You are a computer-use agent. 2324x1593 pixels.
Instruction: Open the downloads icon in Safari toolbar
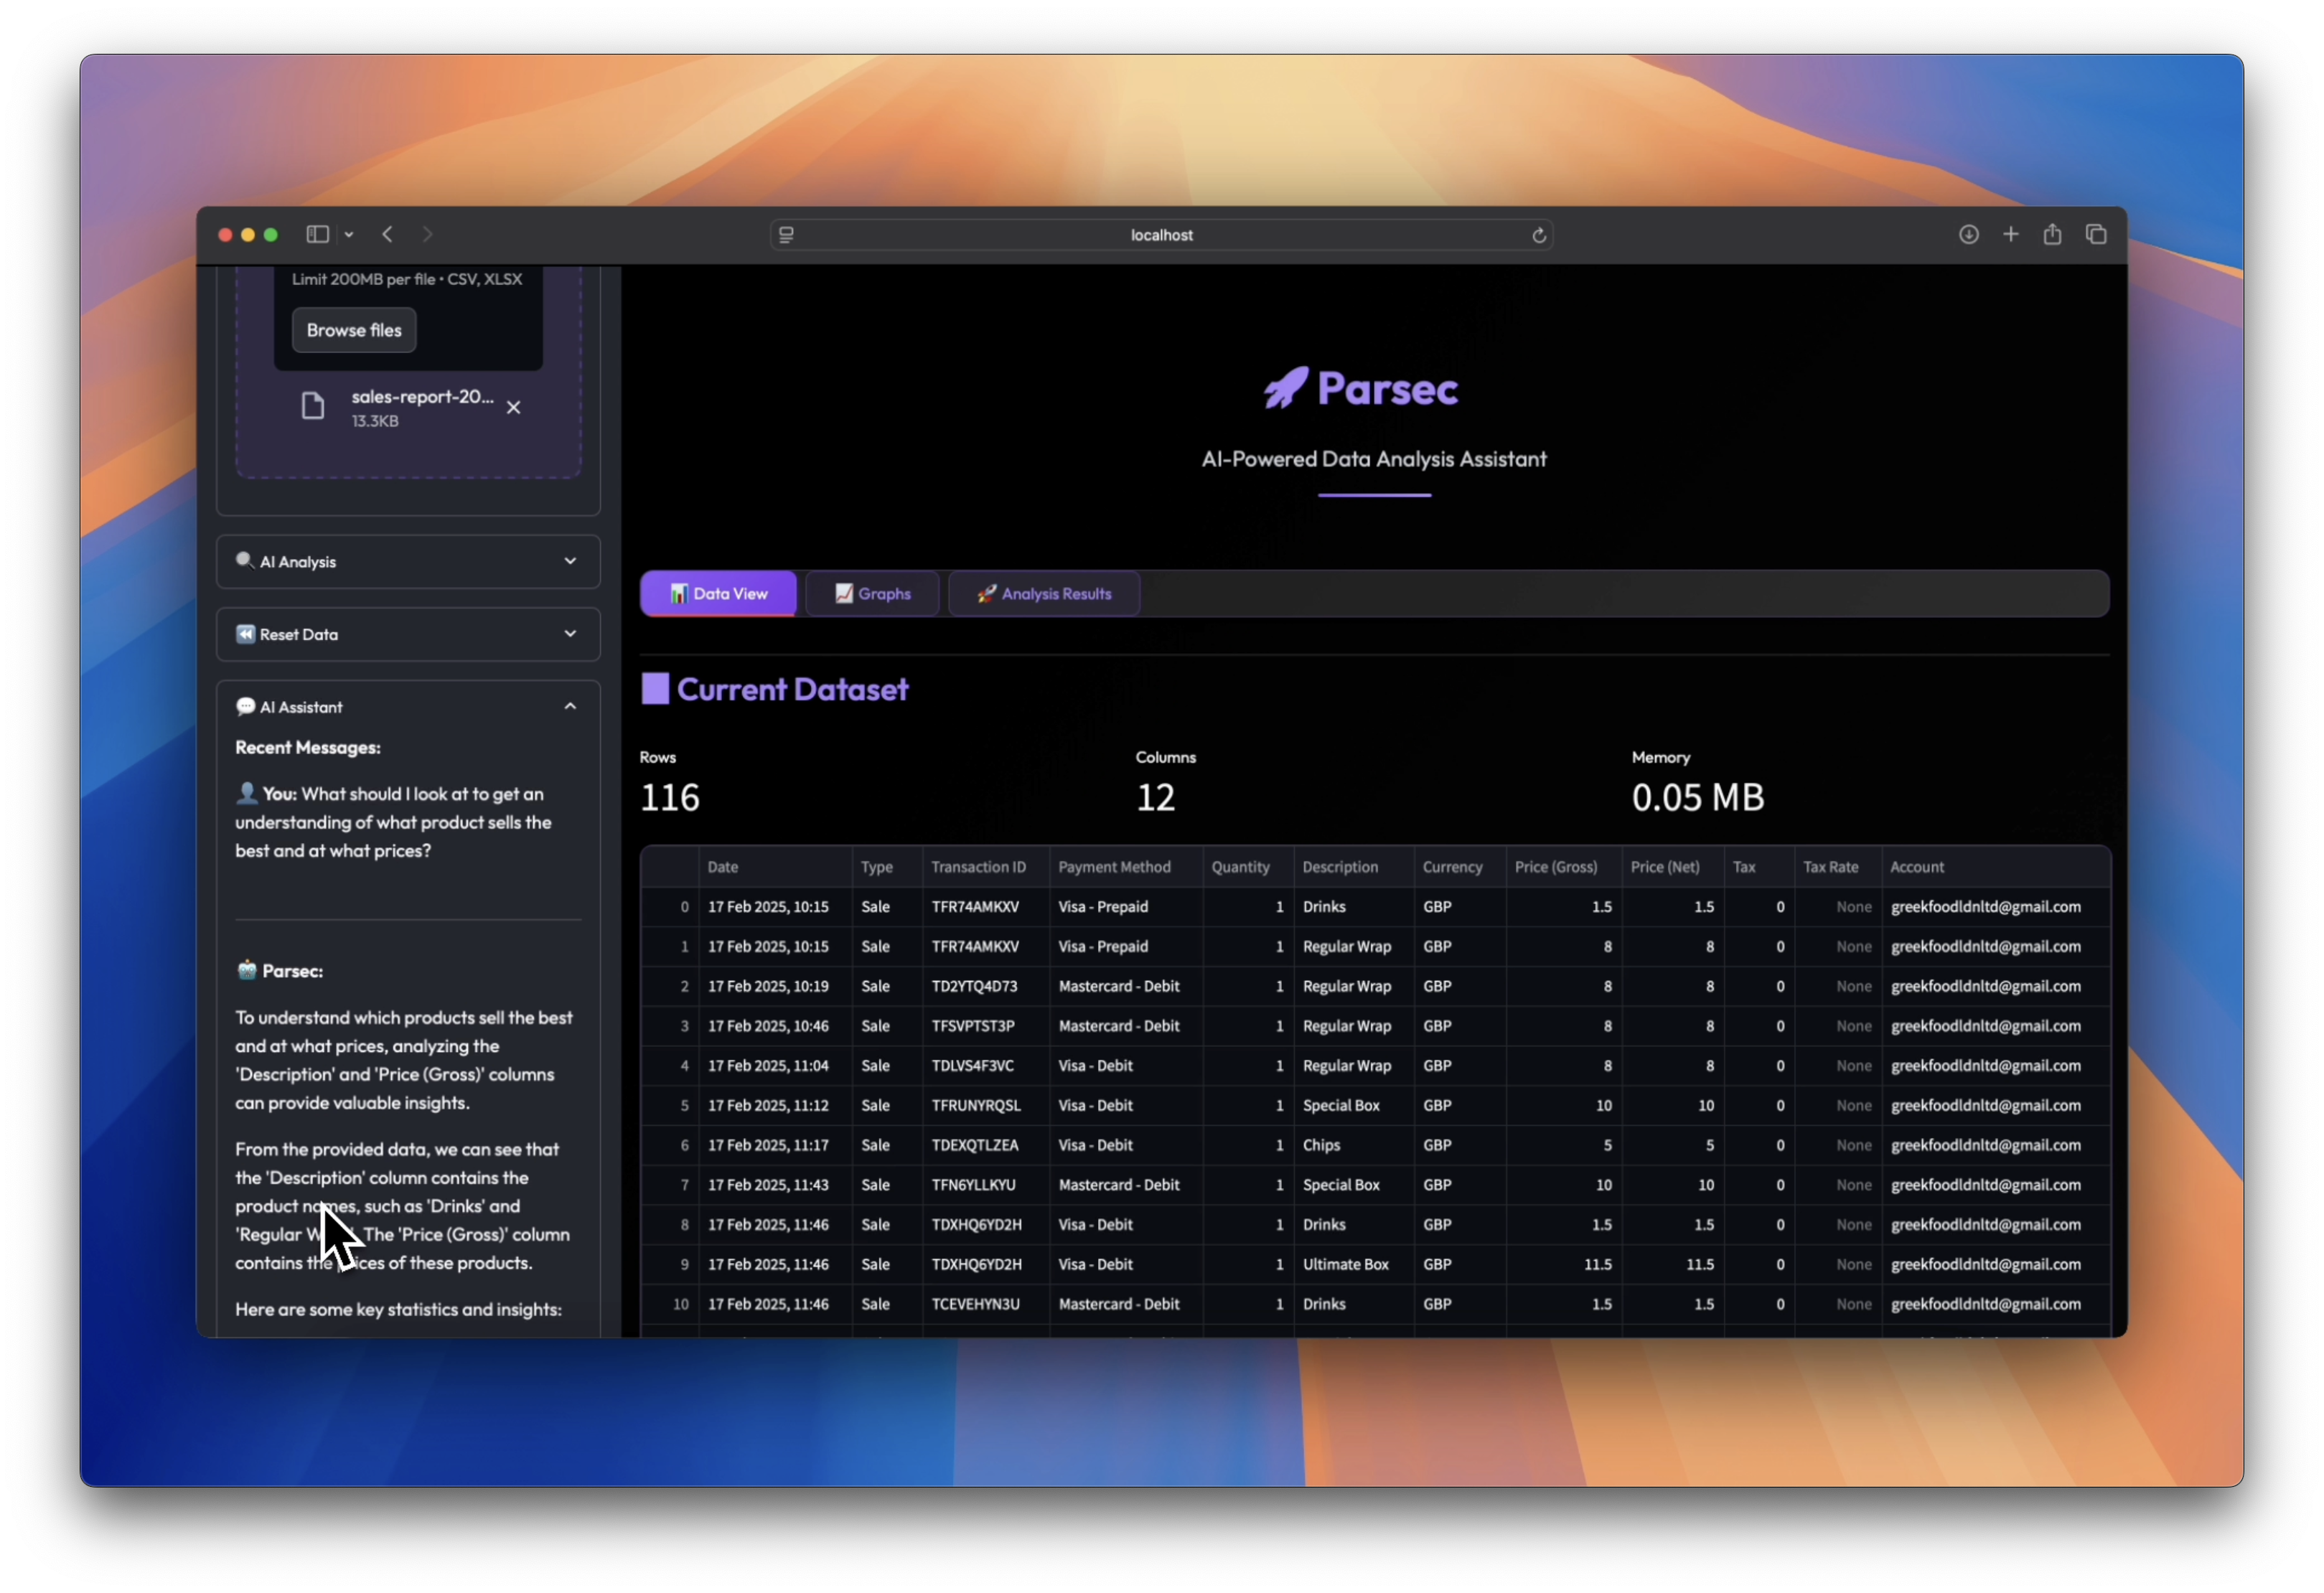click(x=1968, y=234)
